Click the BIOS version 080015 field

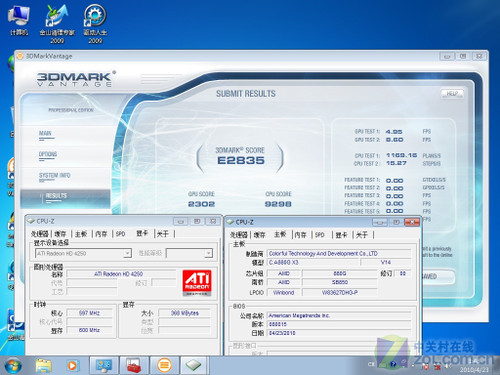[x=339, y=324]
